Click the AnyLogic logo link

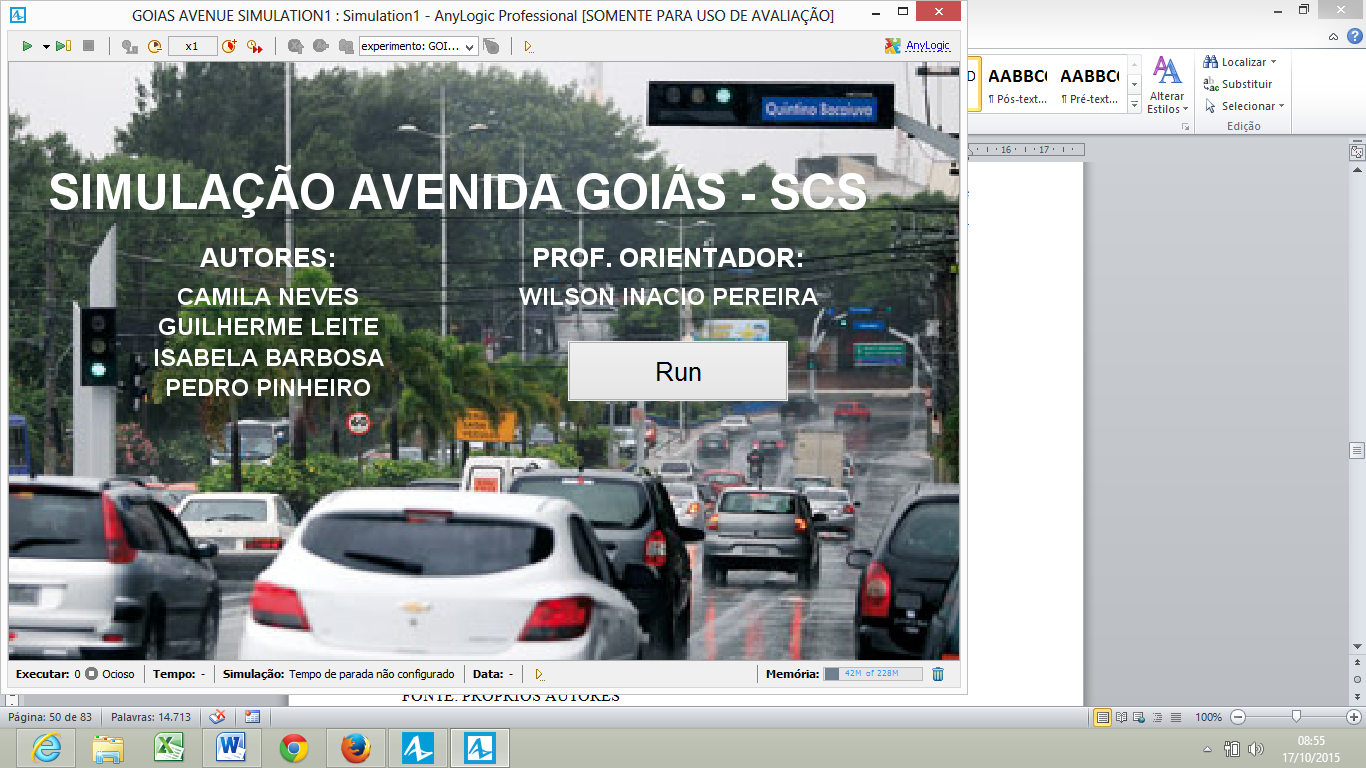(x=917, y=46)
